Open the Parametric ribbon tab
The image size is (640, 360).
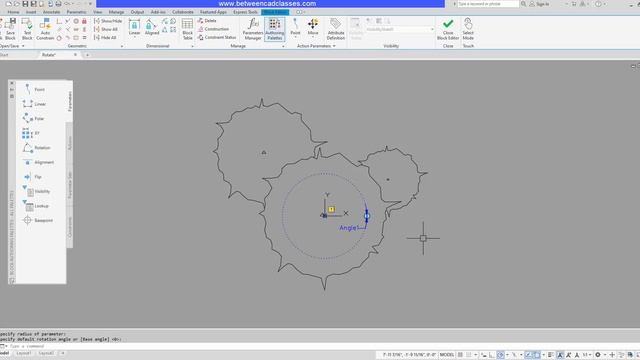(x=76, y=12)
